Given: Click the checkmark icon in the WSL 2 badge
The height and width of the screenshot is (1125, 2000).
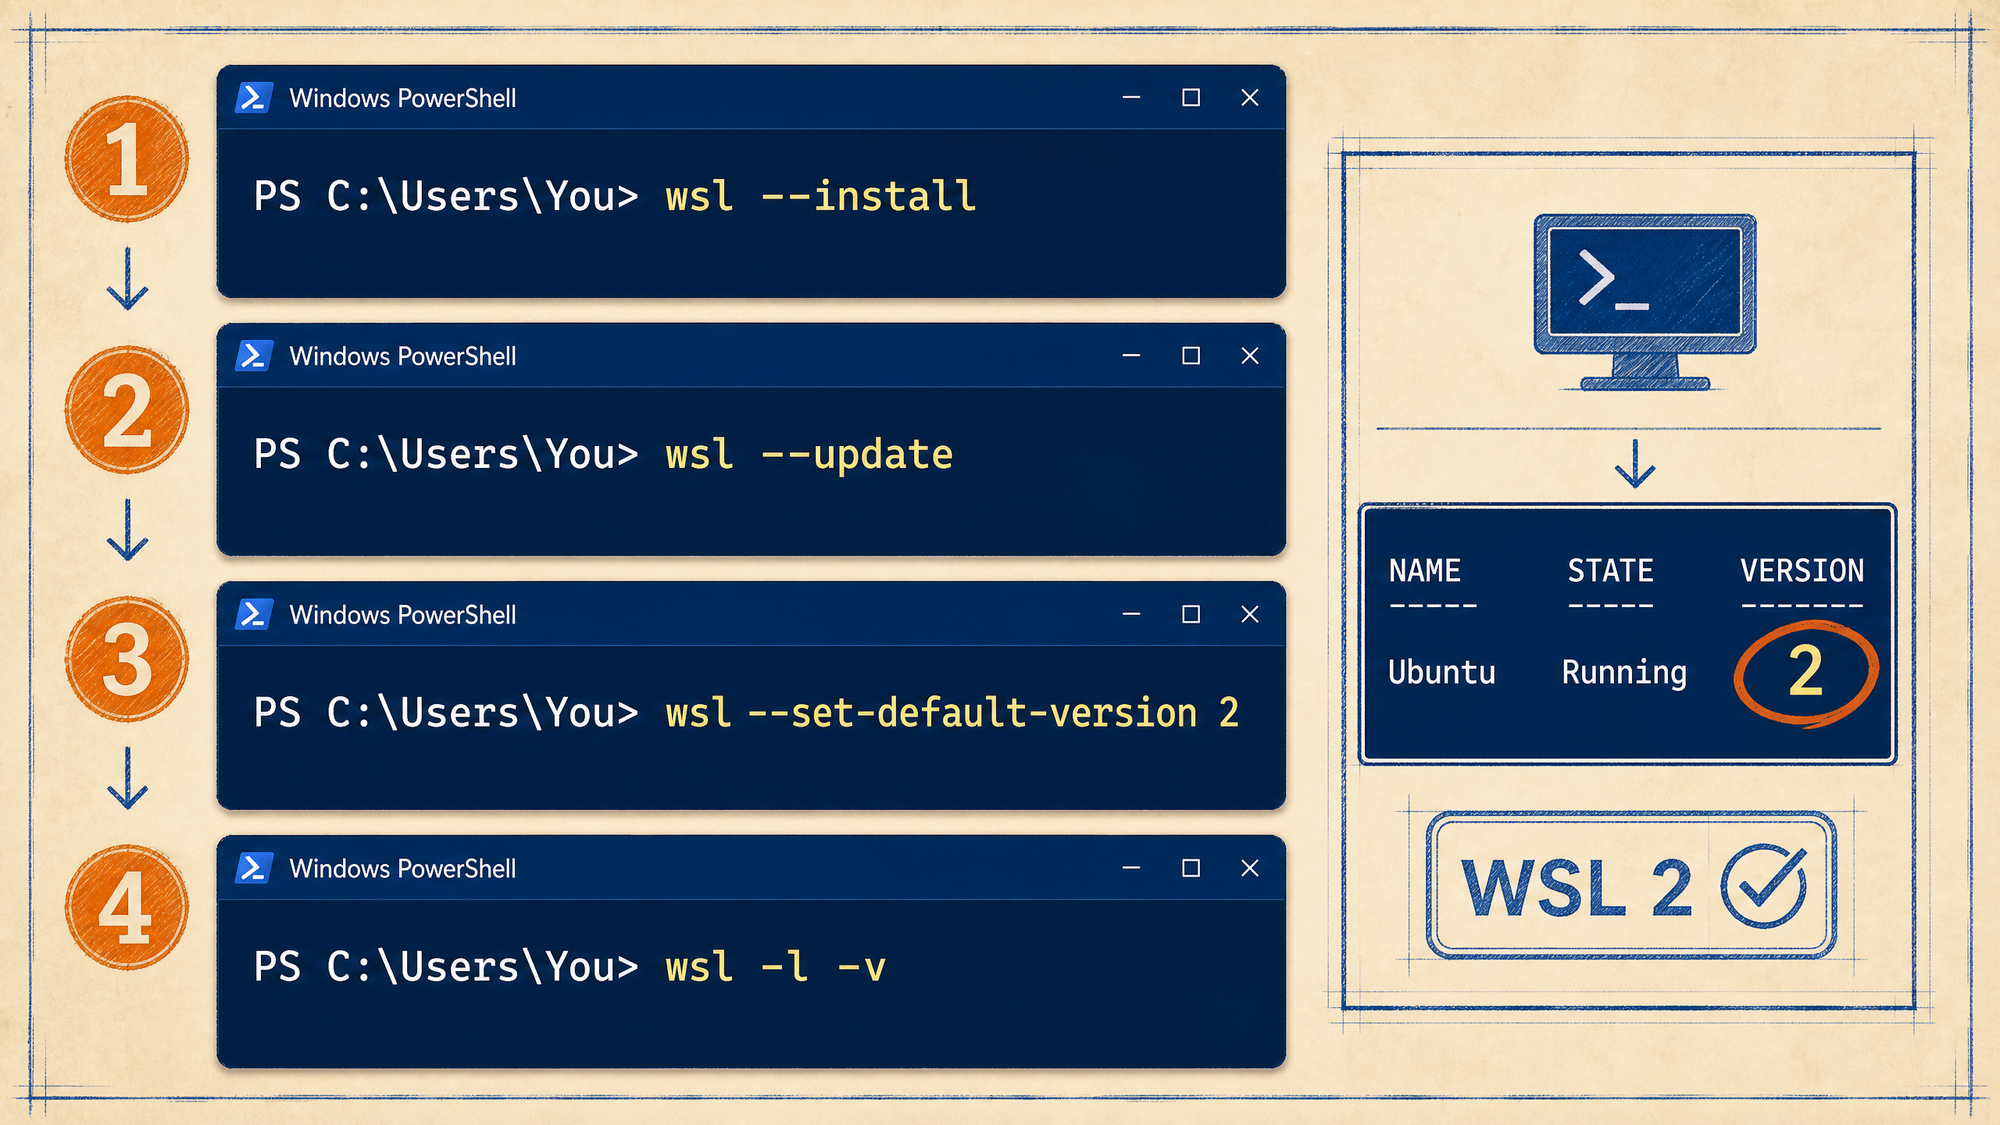Looking at the screenshot, I should (x=1764, y=885).
